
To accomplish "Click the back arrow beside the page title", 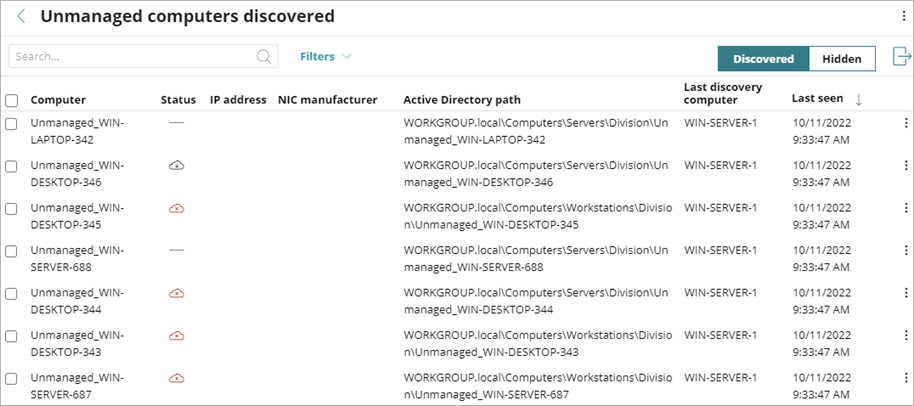I will 21,17.
